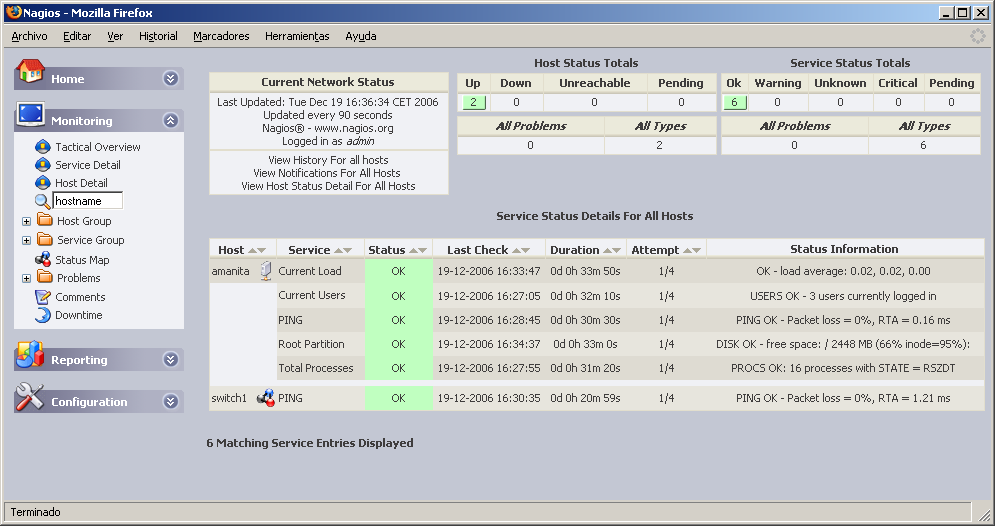995x526 pixels.
Task: Click the Monitoring screen icon
Action: tap(30, 115)
